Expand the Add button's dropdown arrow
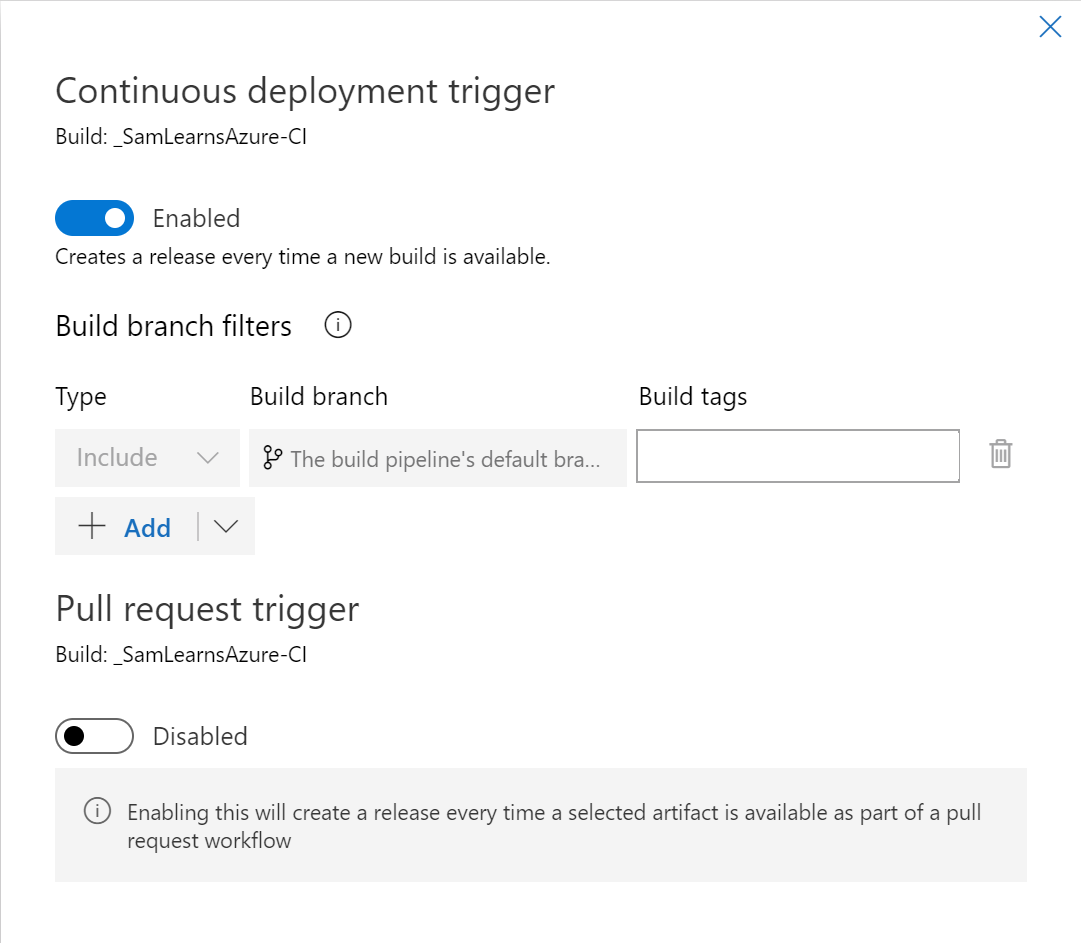Image resolution: width=1089 pixels, height=943 pixels. pyautogui.click(x=226, y=527)
